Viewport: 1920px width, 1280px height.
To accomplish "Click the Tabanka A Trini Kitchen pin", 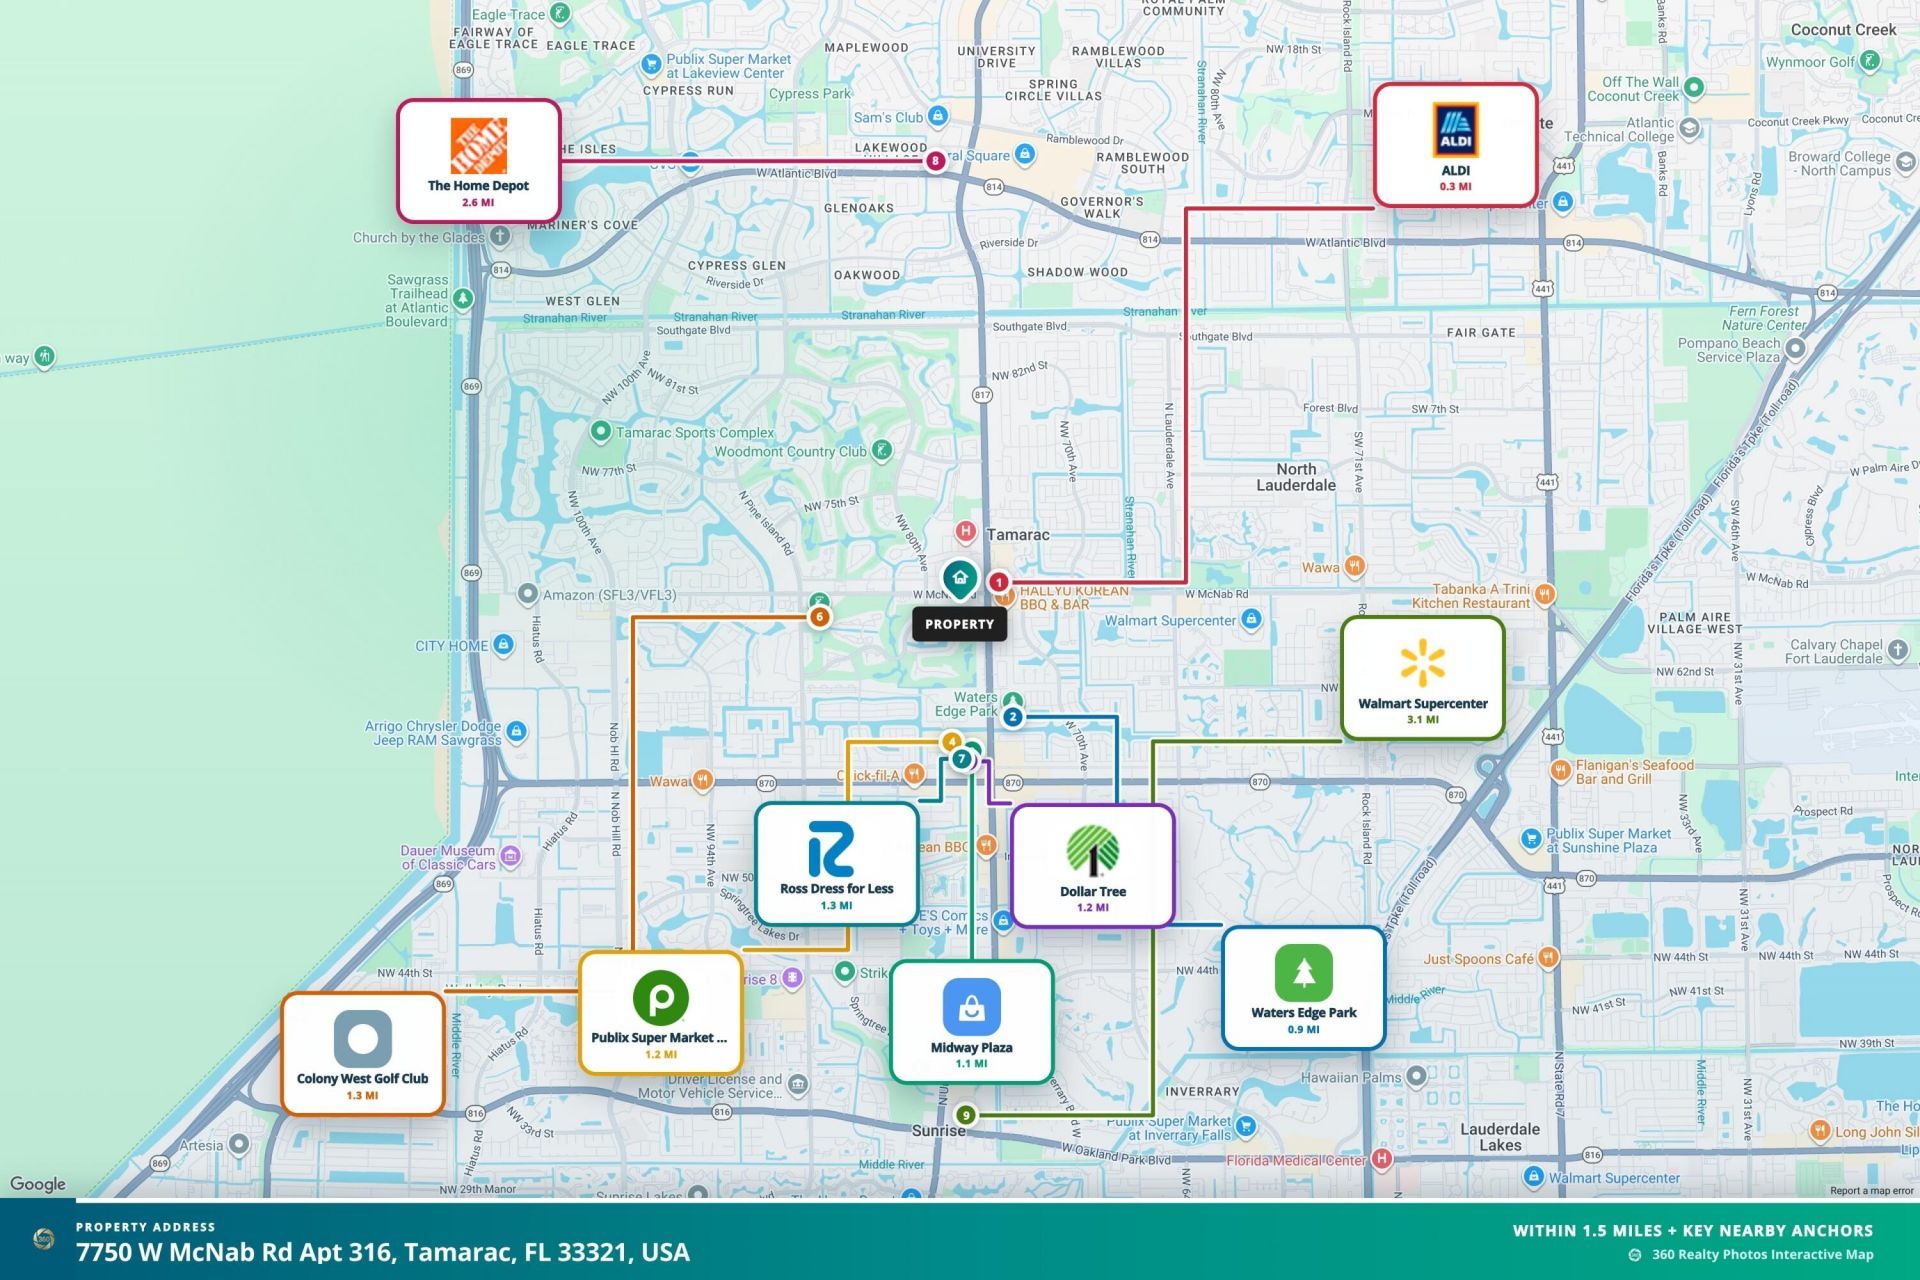I will click(1545, 595).
